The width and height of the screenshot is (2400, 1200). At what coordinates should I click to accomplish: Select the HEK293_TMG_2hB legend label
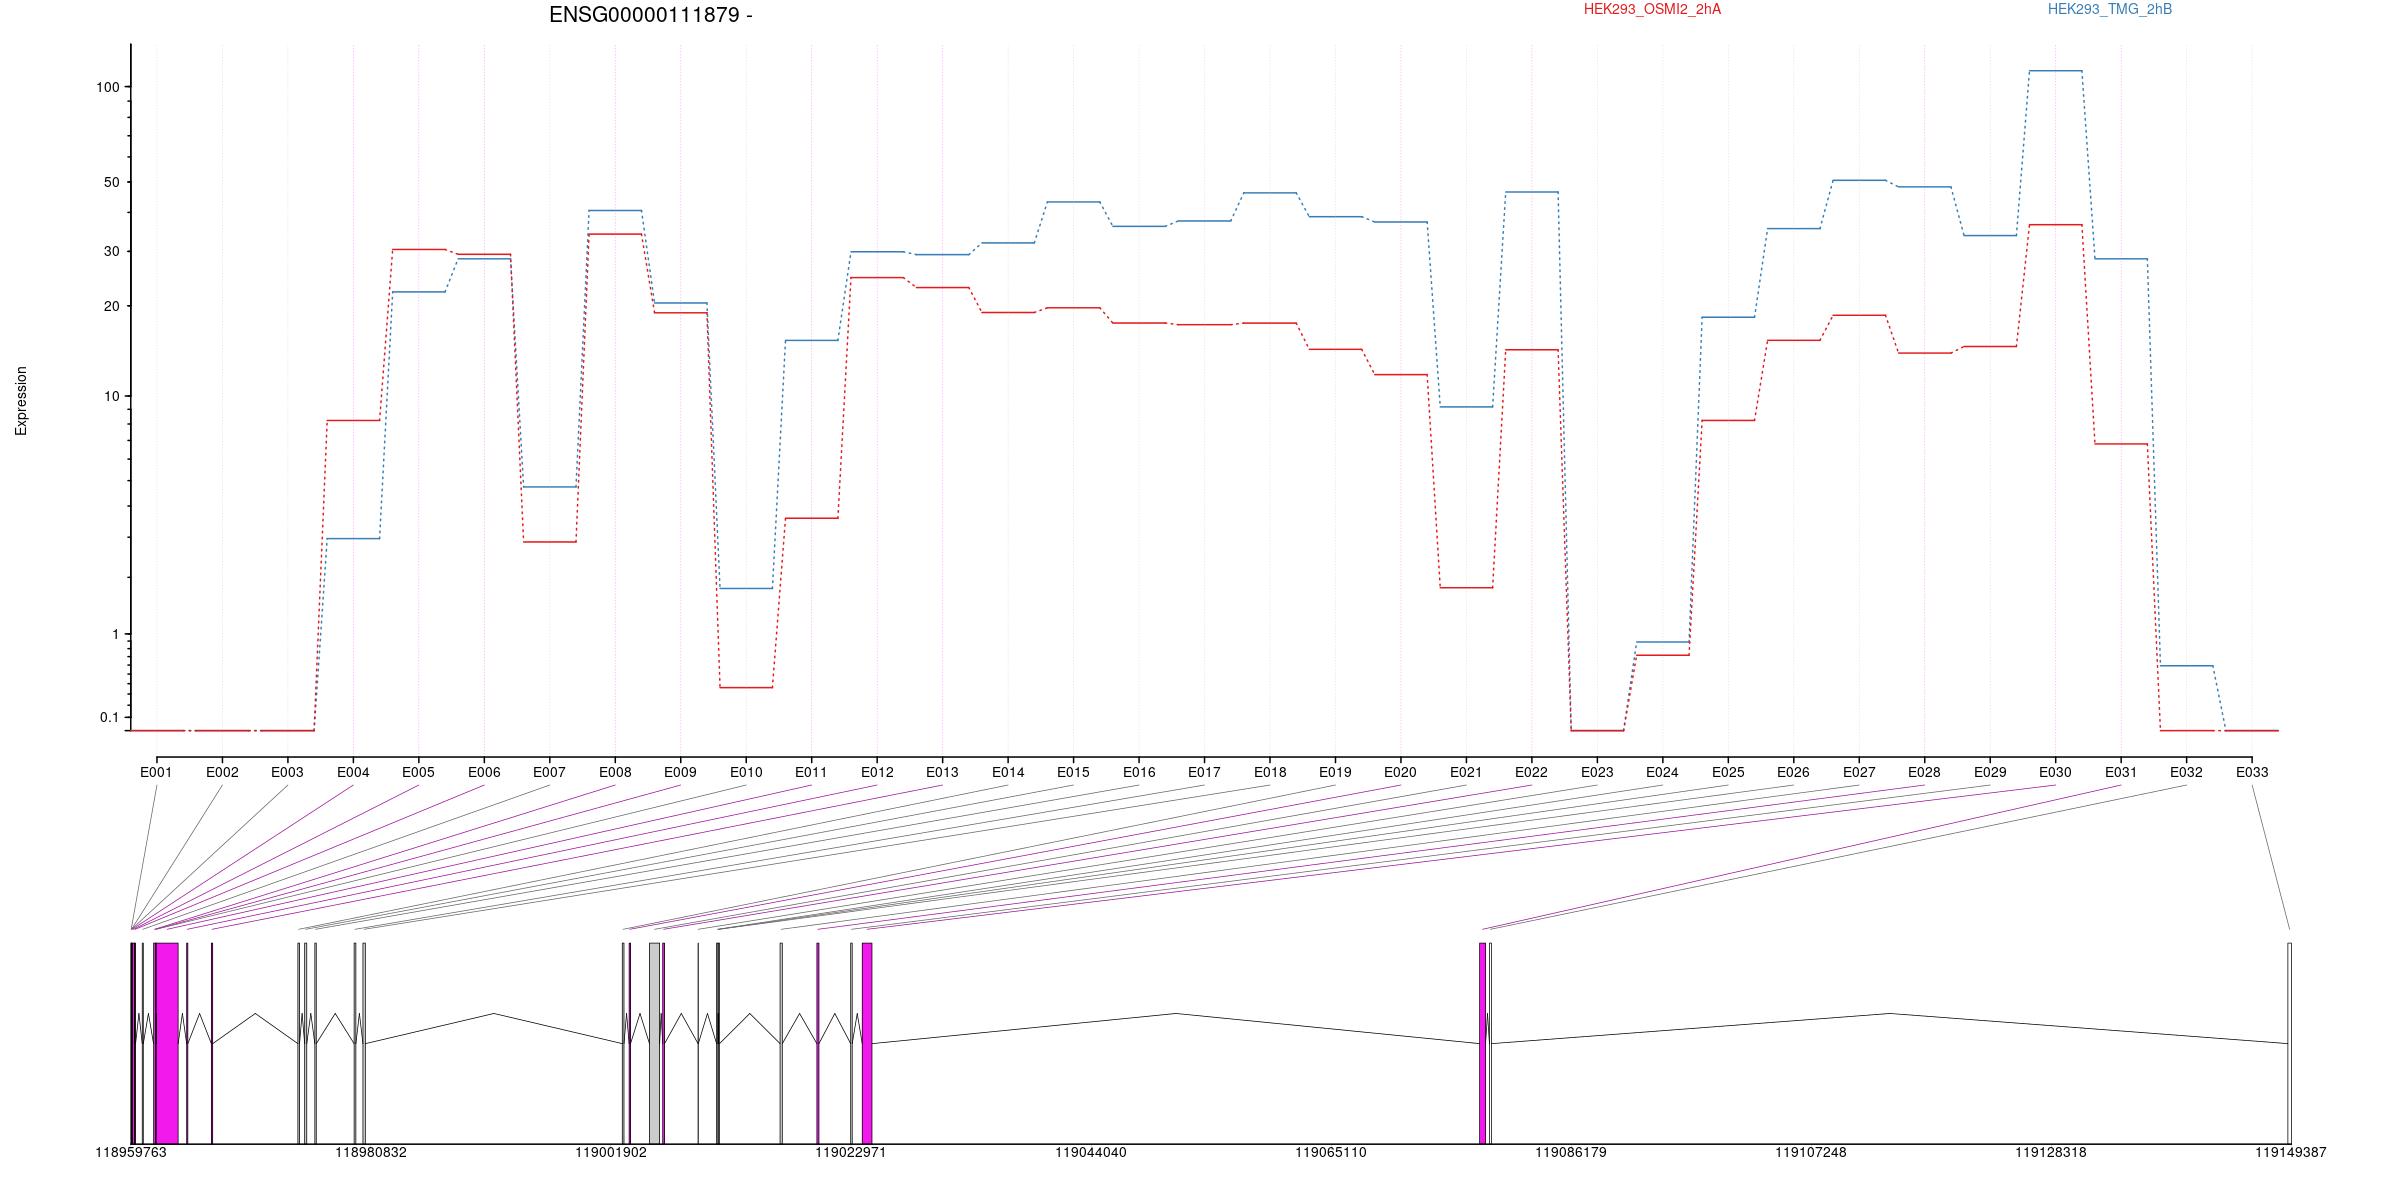[x=2110, y=9]
